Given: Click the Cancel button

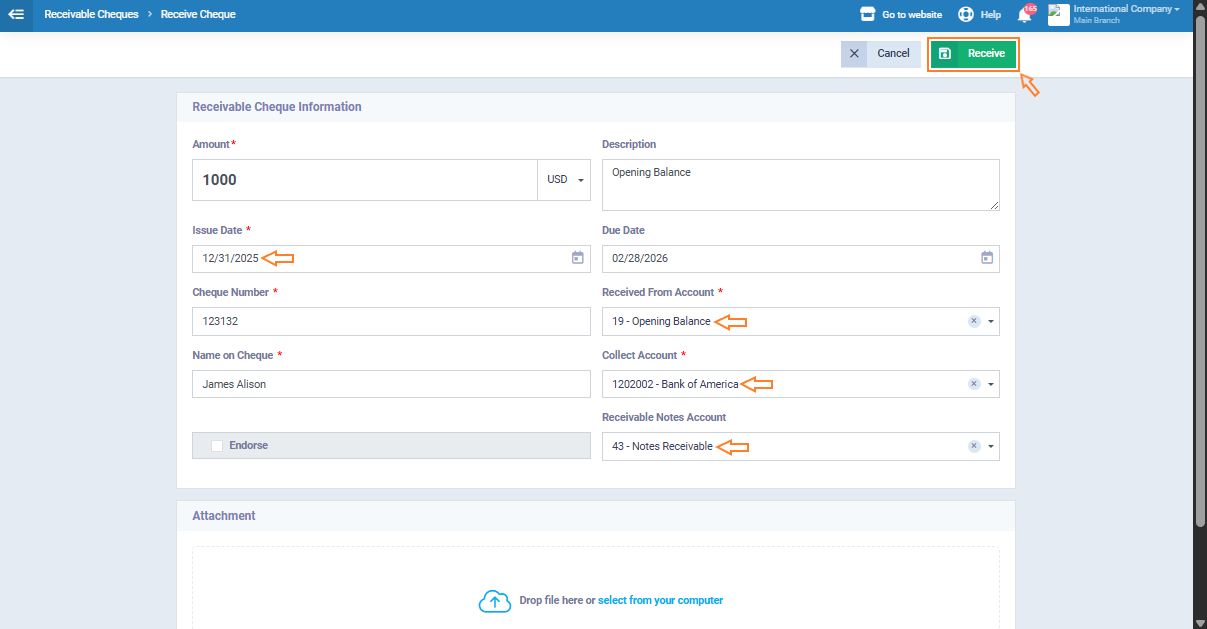Looking at the screenshot, I should pos(881,54).
